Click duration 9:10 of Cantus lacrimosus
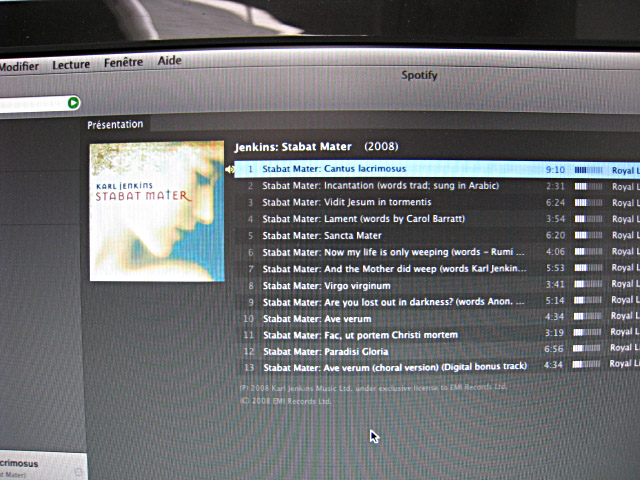The width and height of the screenshot is (640, 480). click(555, 170)
